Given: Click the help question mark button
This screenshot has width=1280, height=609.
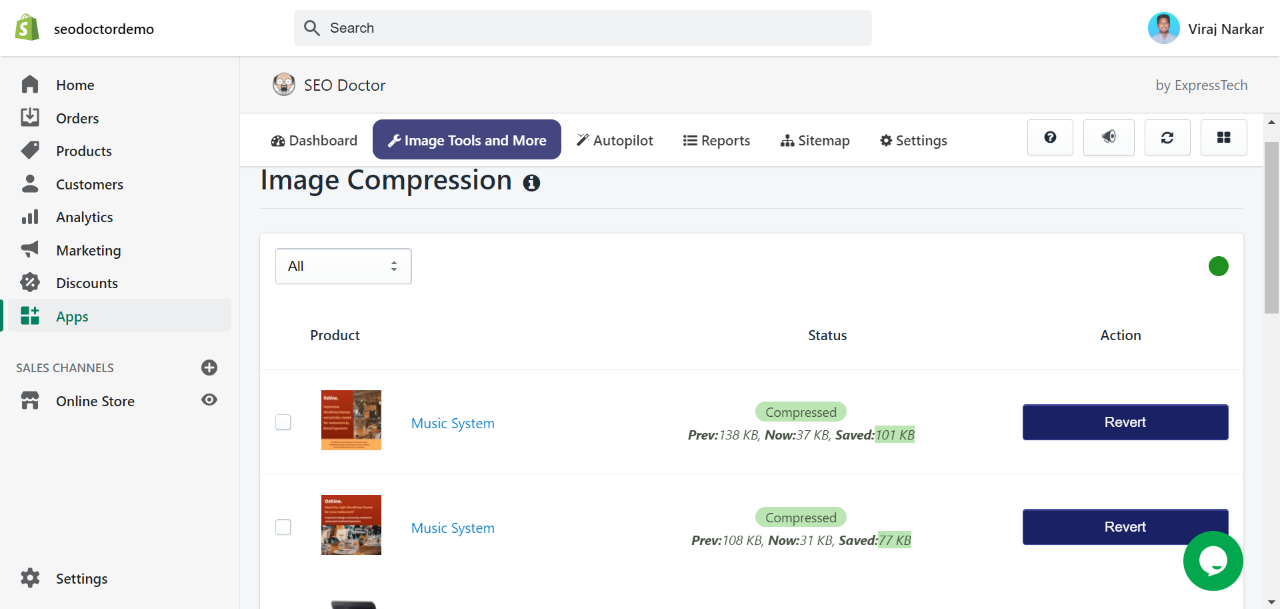Looking at the screenshot, I should coord(1050,138).
